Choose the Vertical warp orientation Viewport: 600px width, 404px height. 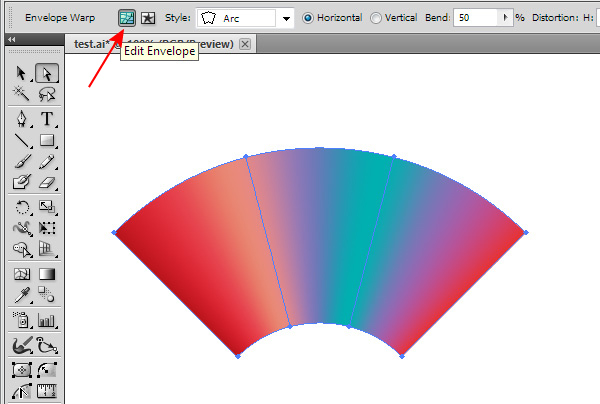pyautogui.click(x=394, y=18)
